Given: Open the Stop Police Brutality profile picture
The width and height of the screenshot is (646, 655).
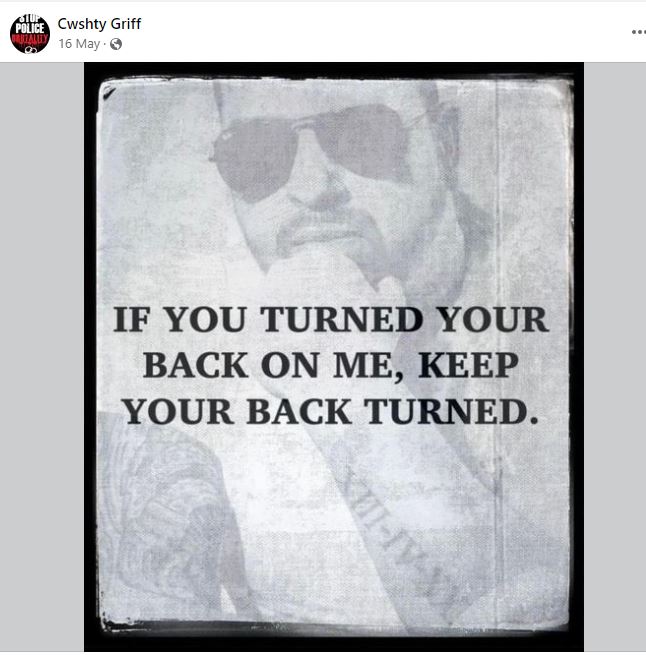Looking at the screenshot, I should [30, 34].
